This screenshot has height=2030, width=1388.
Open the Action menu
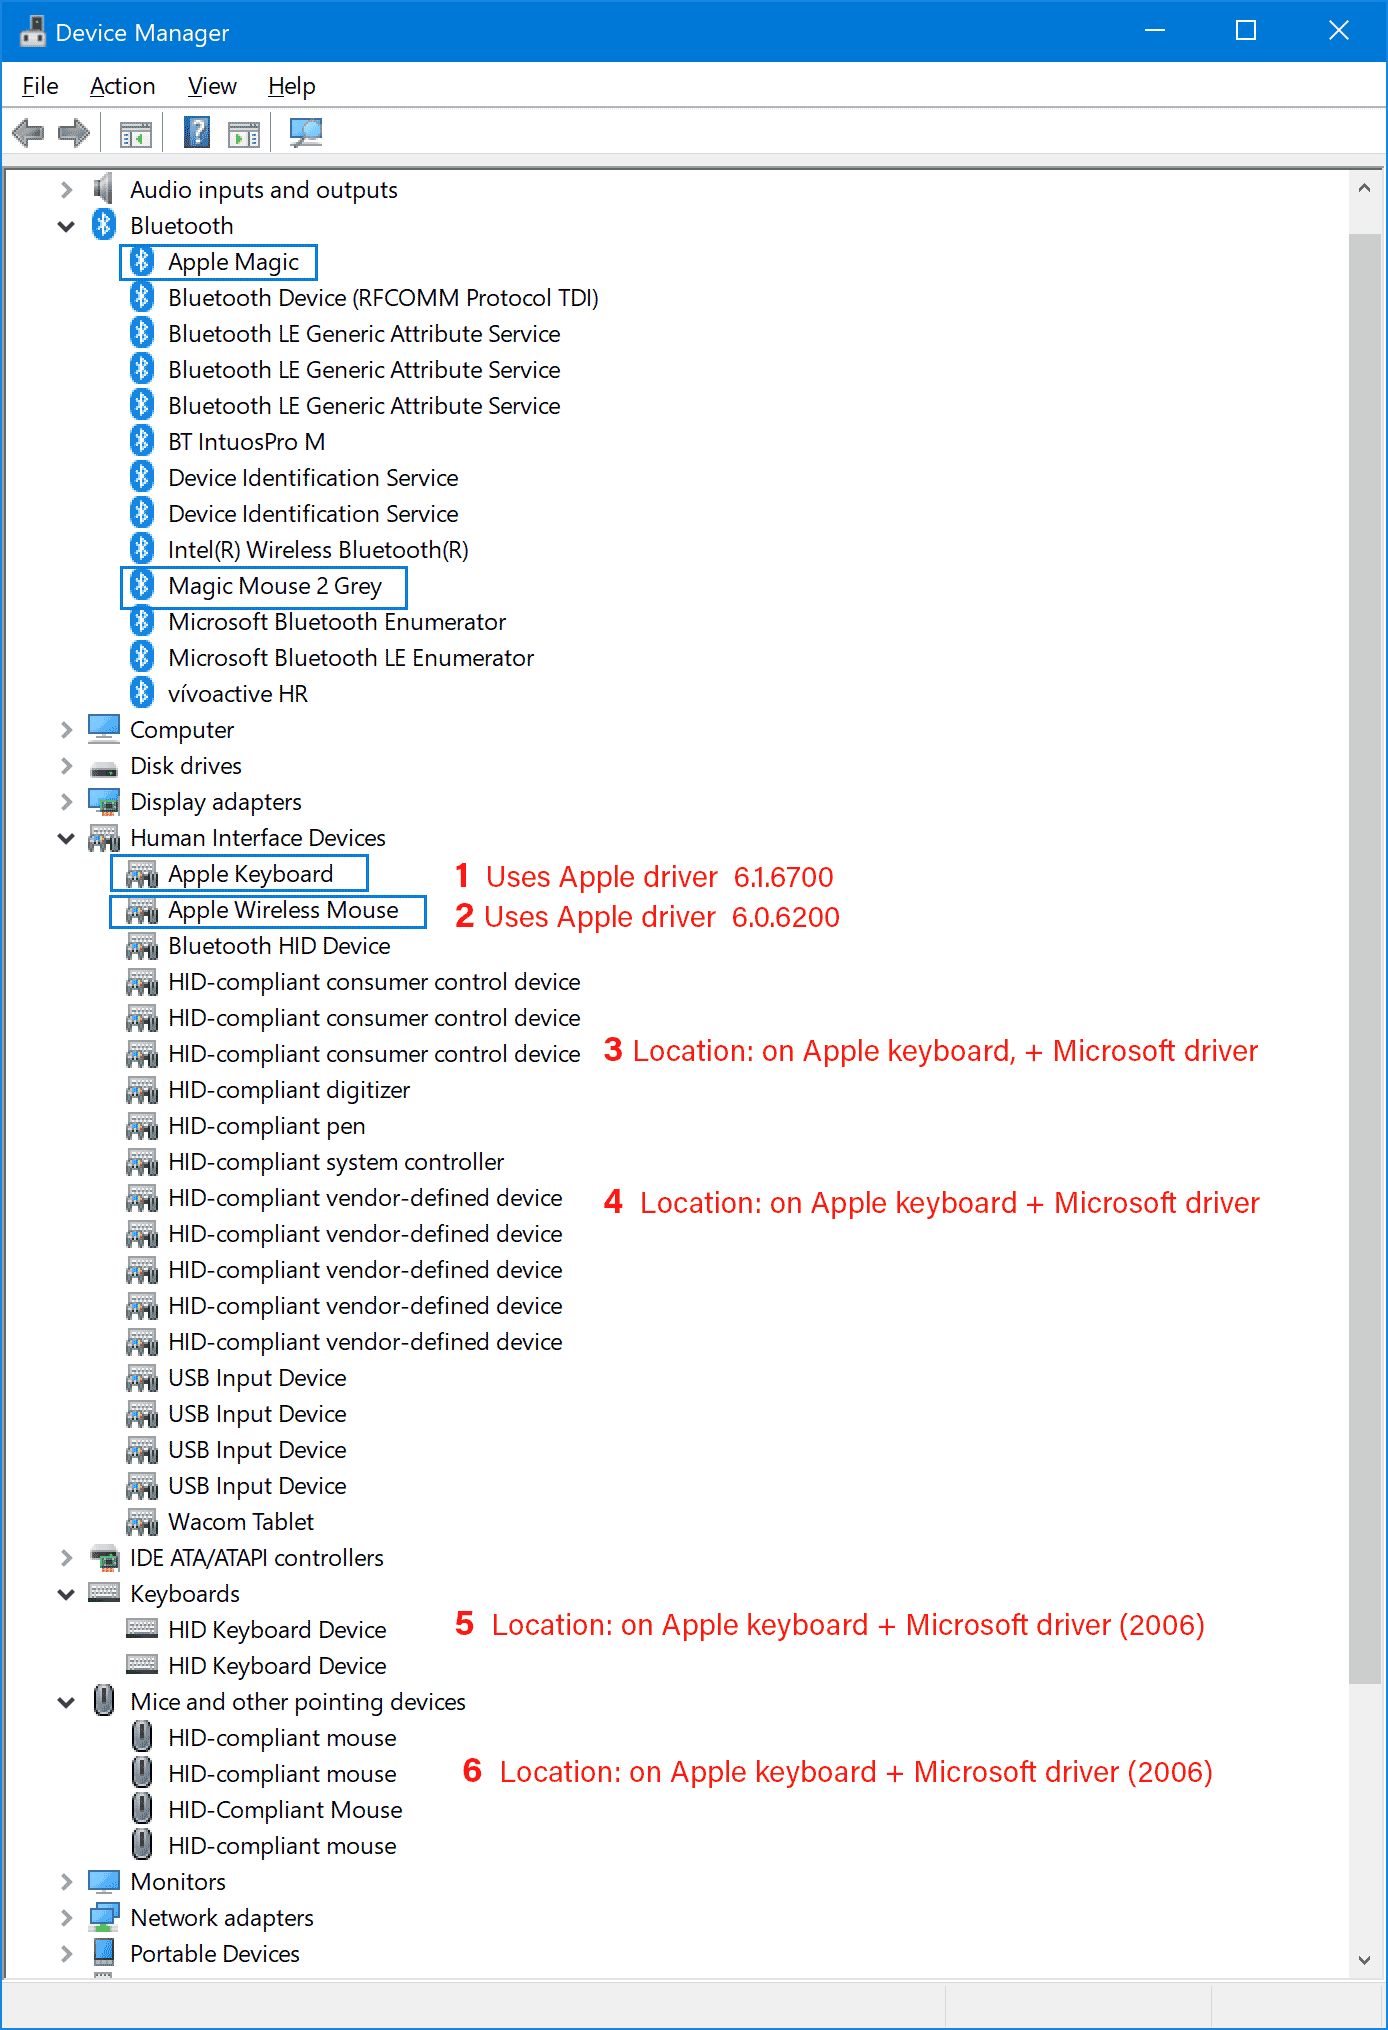click(x=122, y=86)
